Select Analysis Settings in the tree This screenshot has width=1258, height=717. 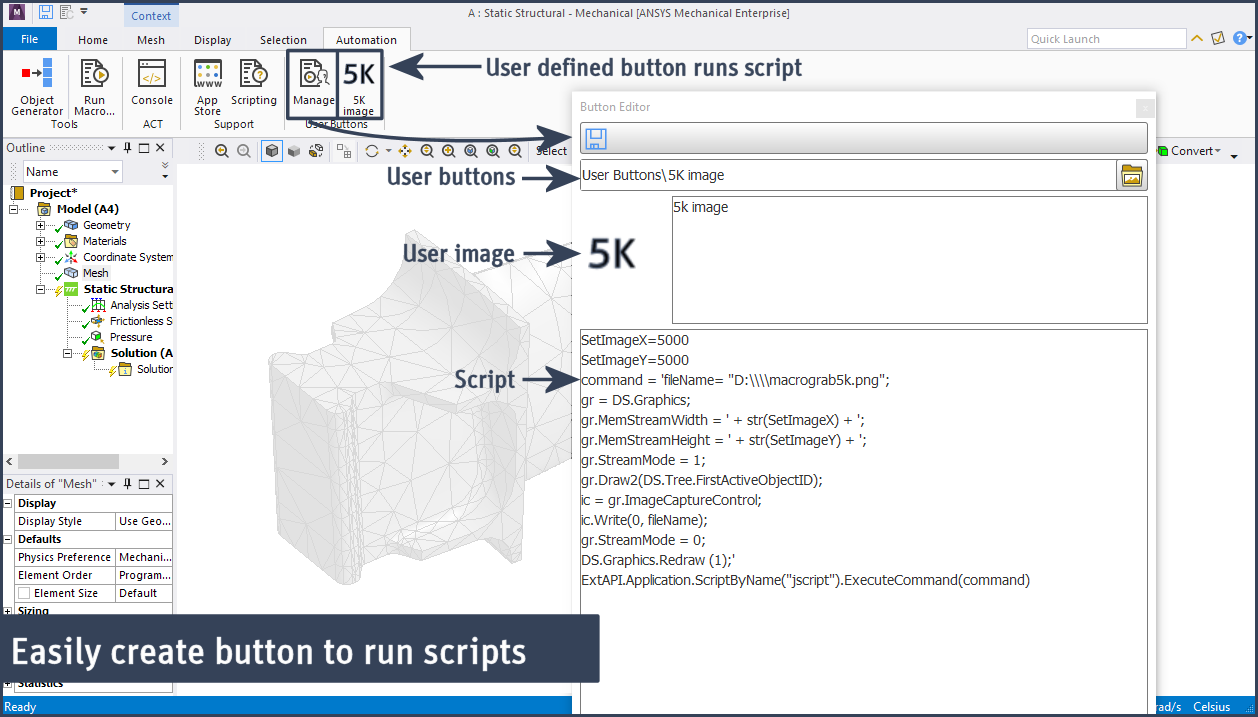click(x=141, y=305)
